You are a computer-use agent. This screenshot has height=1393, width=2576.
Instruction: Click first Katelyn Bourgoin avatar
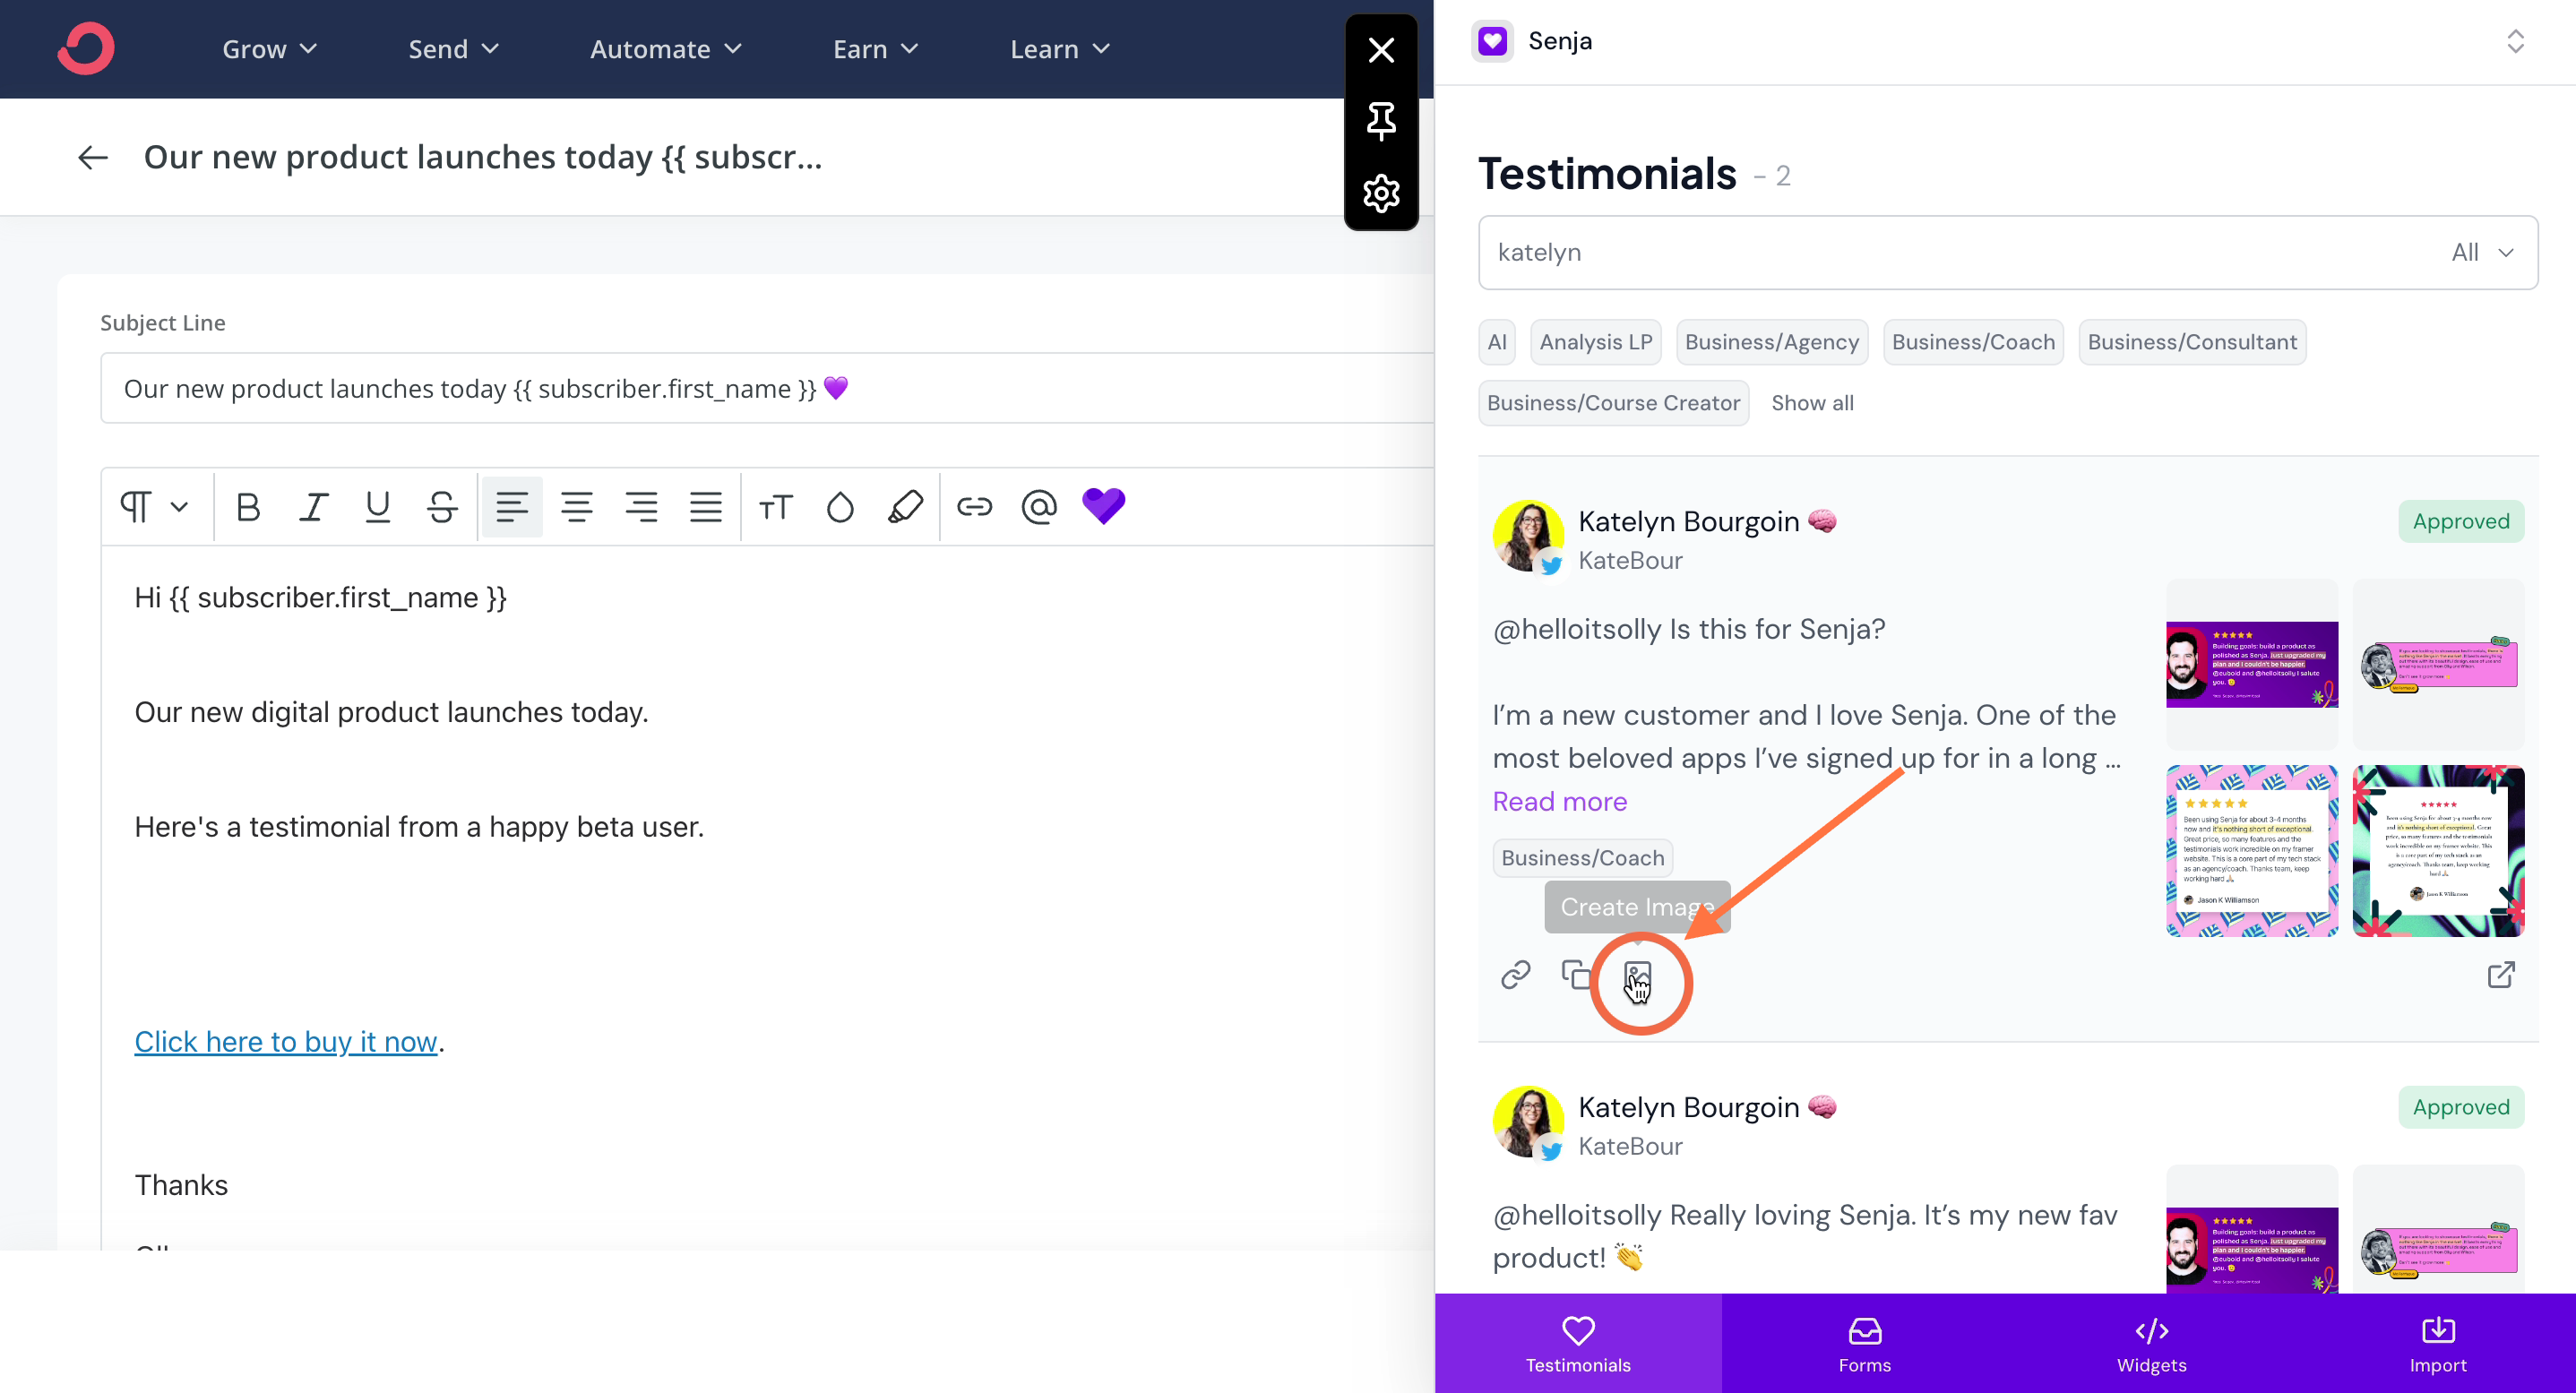point(1528,536)
